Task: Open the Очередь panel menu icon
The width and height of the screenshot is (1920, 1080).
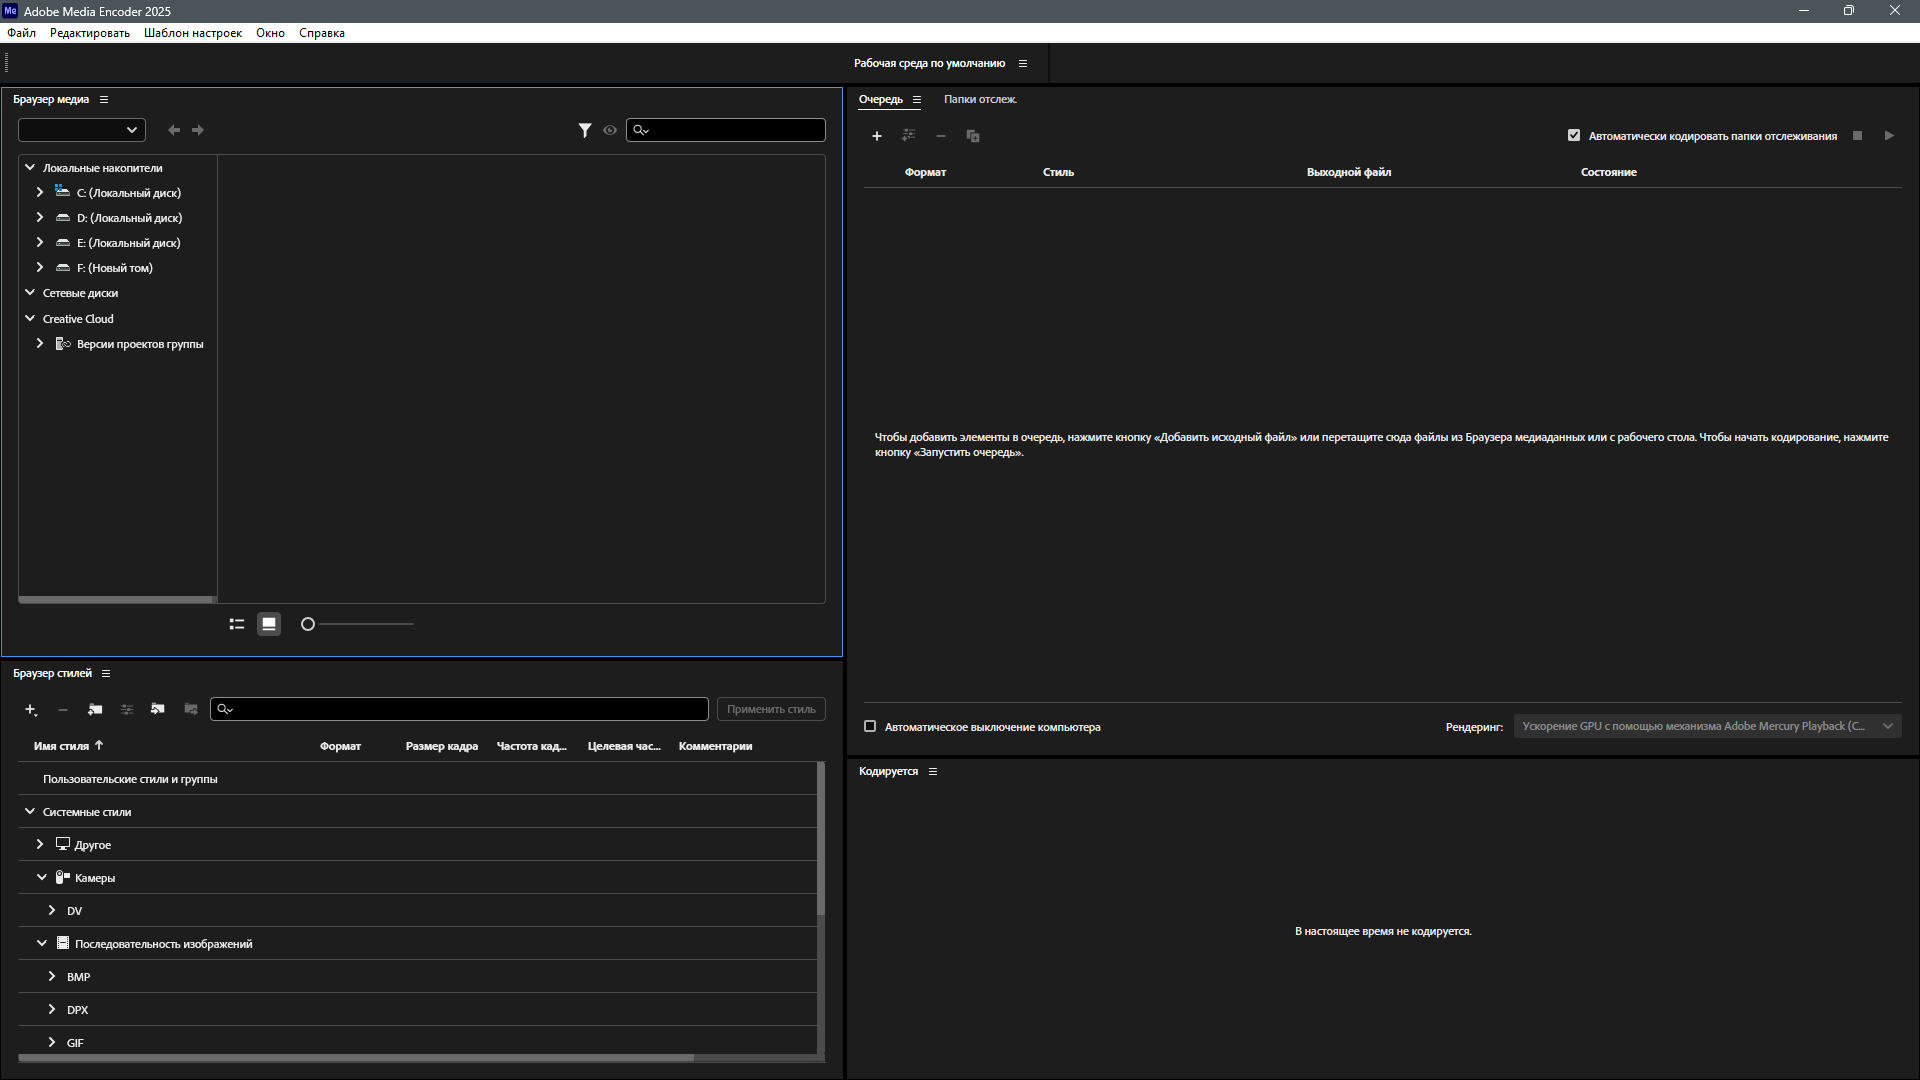Action: pos(917,100)
